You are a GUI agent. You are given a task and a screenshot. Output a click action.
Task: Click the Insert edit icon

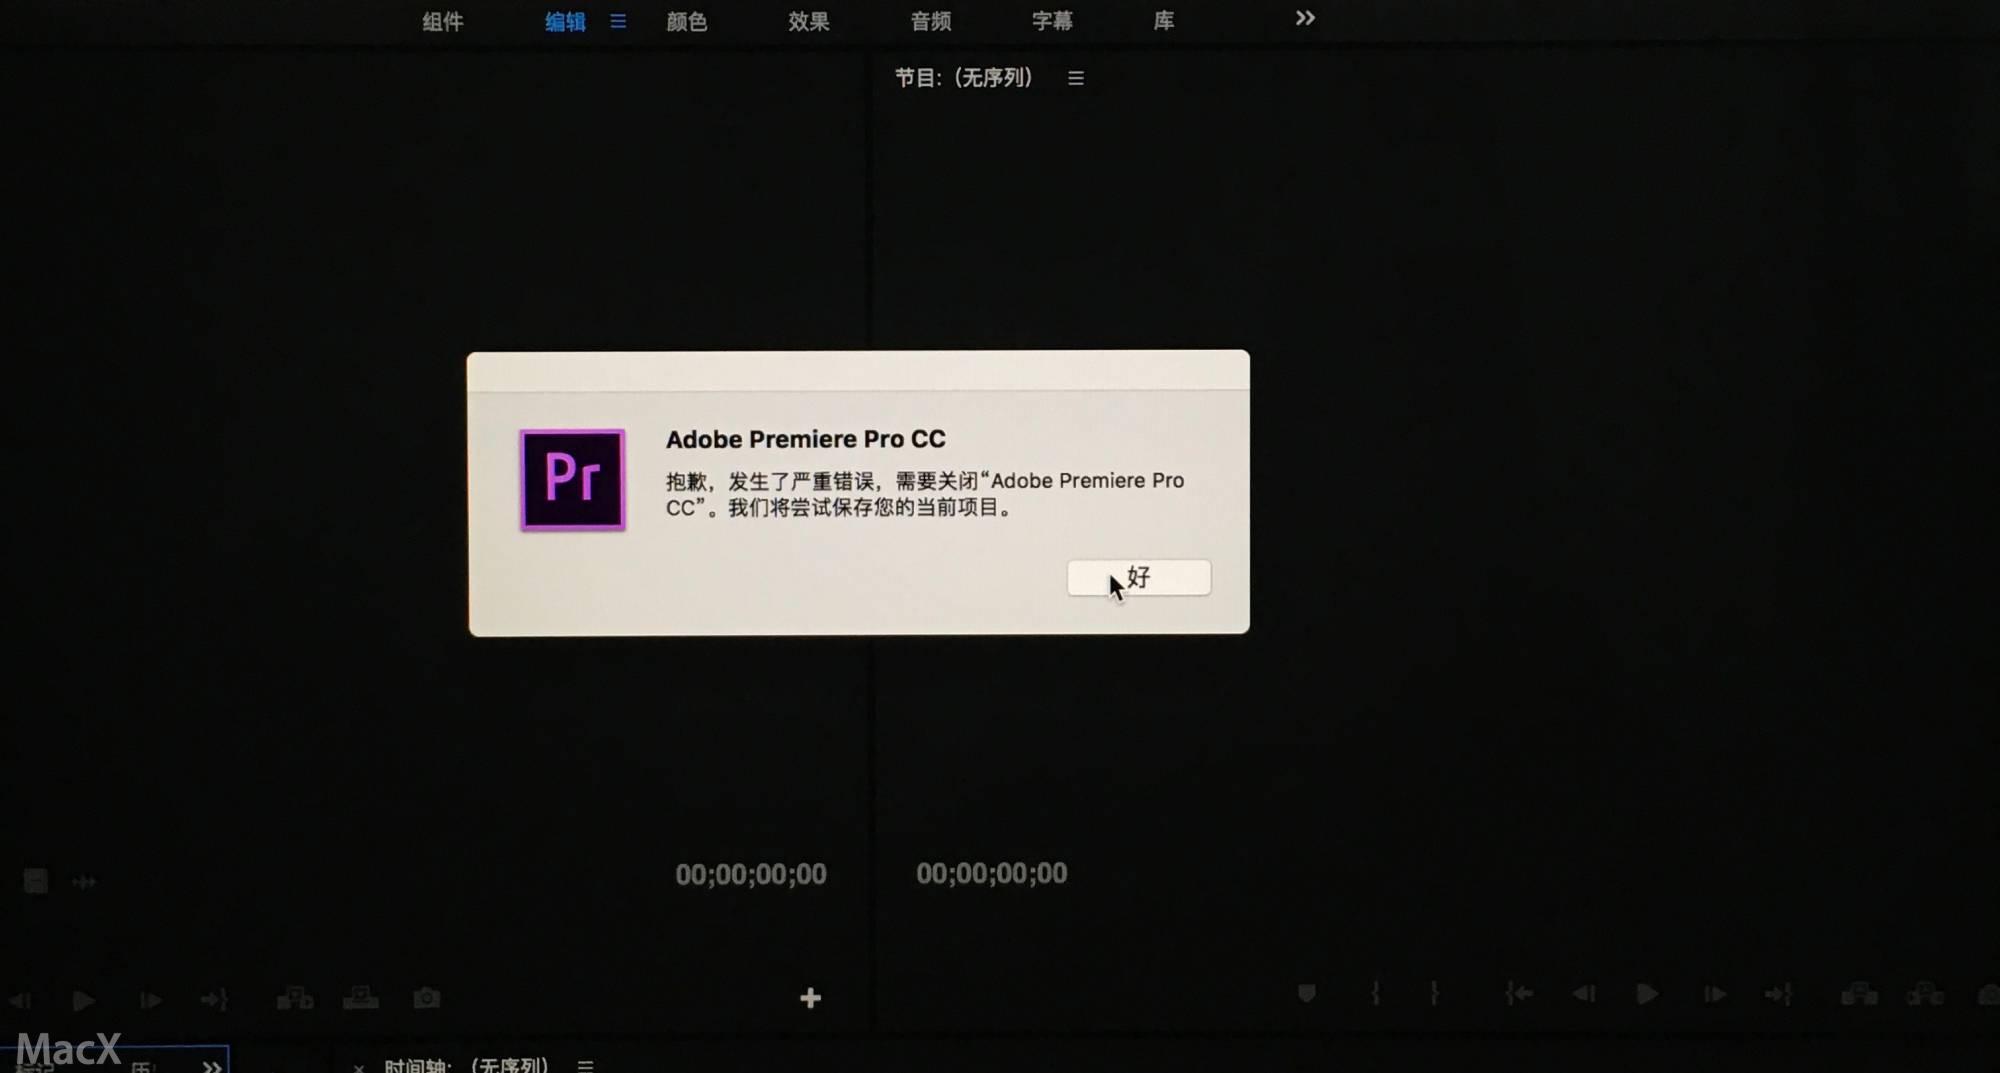coord(295,998)
